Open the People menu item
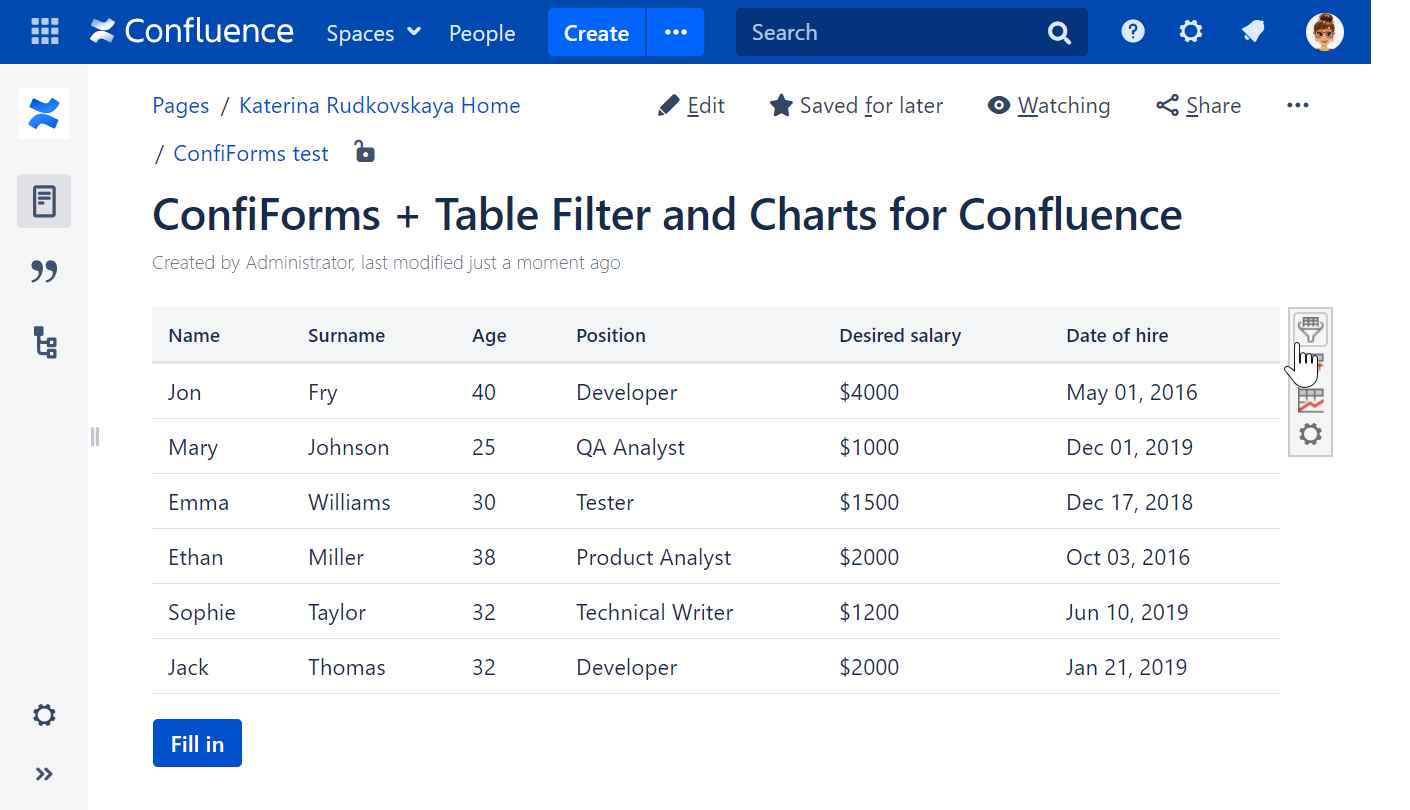Viewport: 1410px width, 810px height. (482, 33)
